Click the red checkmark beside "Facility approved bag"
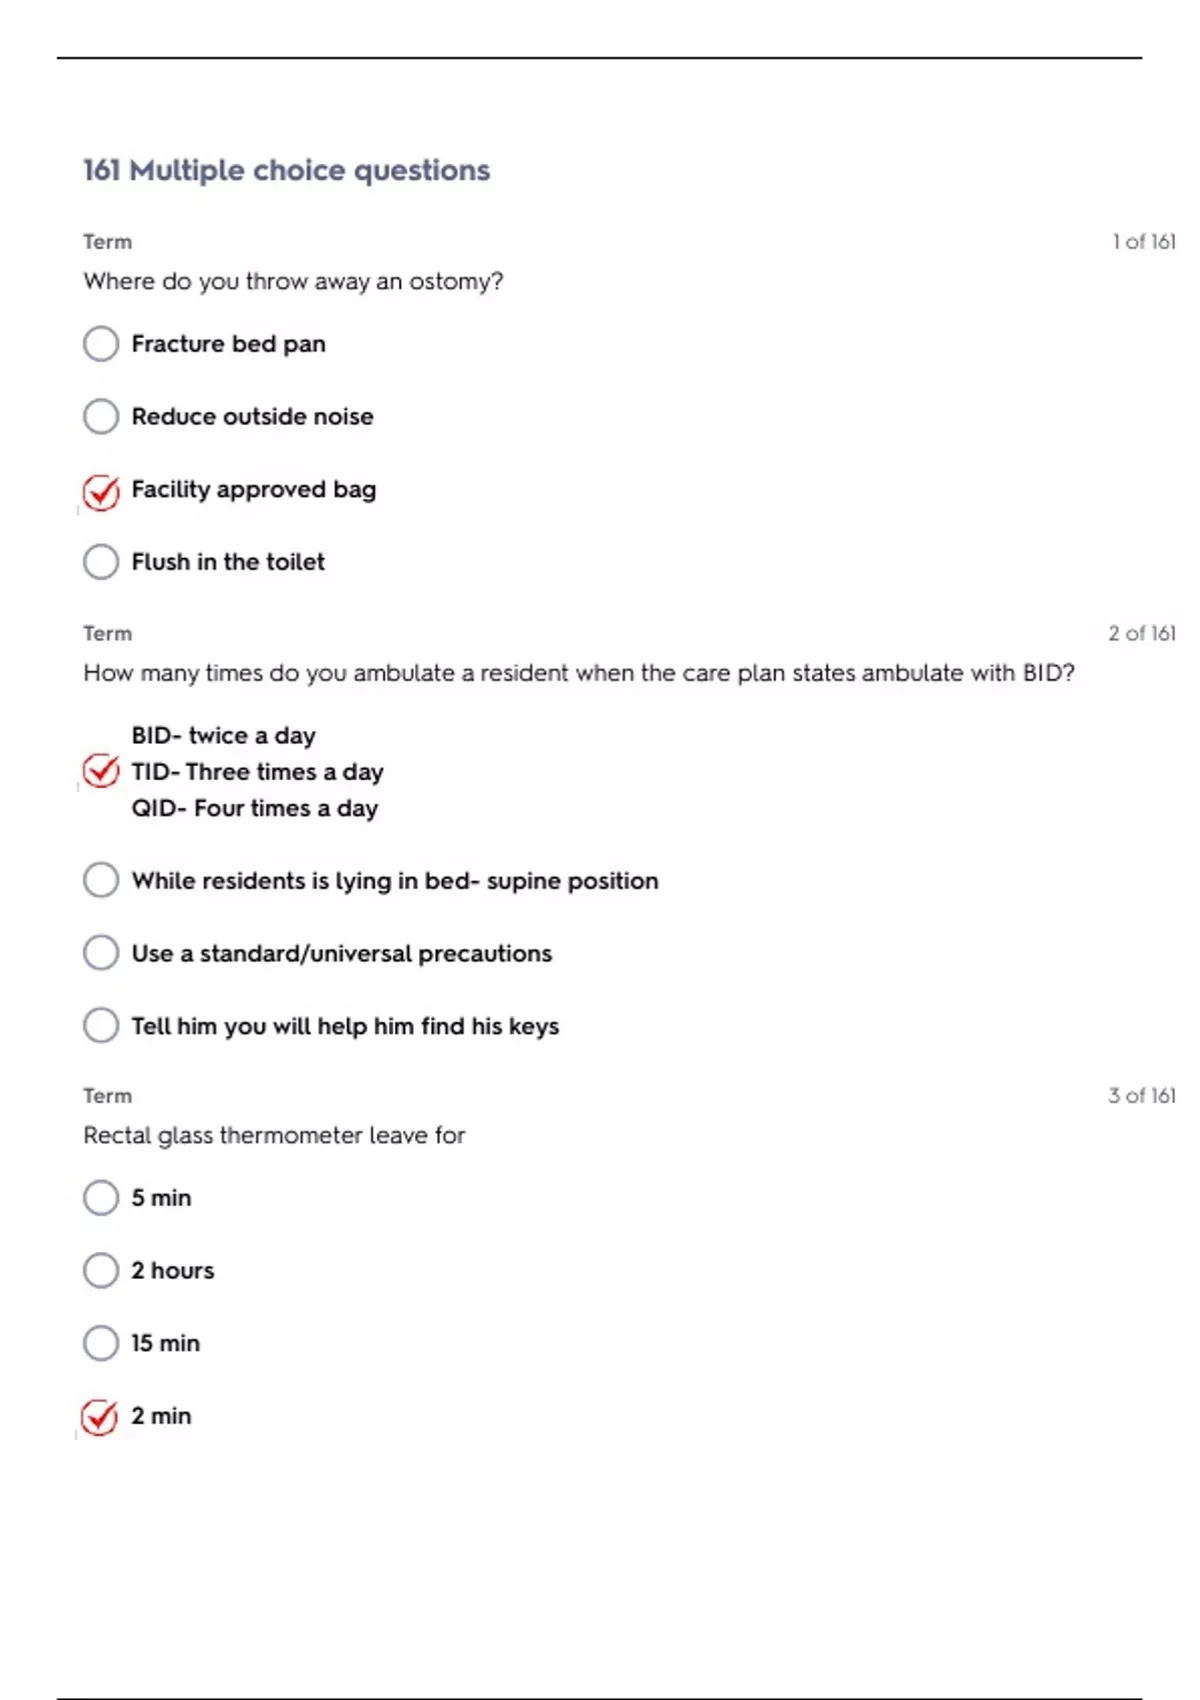 tap(101, 491)
